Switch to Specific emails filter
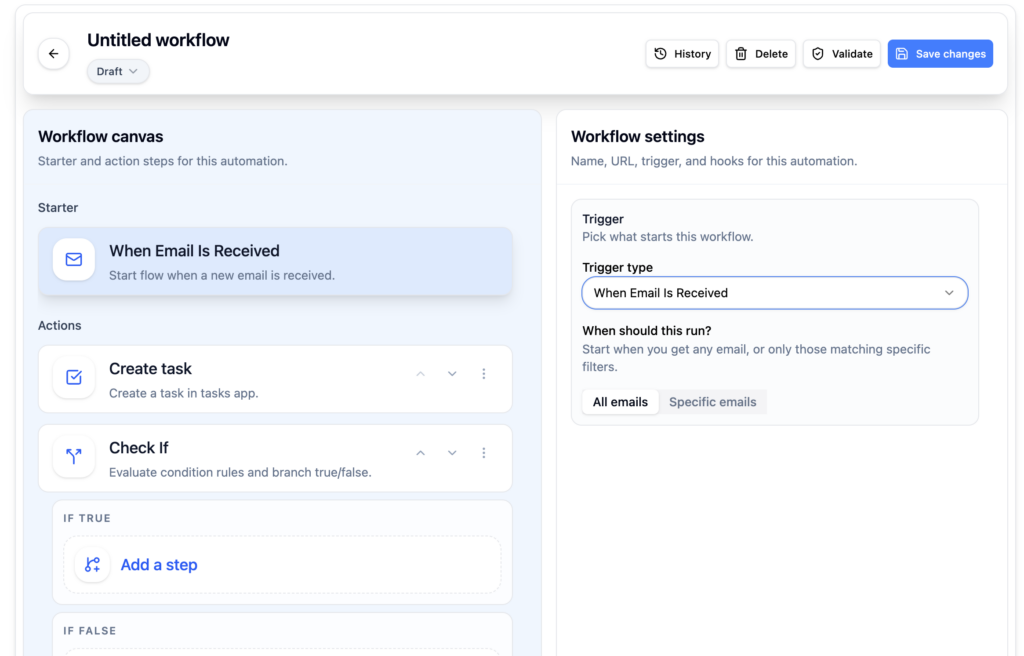This screenshot has height=656, width=1024. click(x=712, y=402)
